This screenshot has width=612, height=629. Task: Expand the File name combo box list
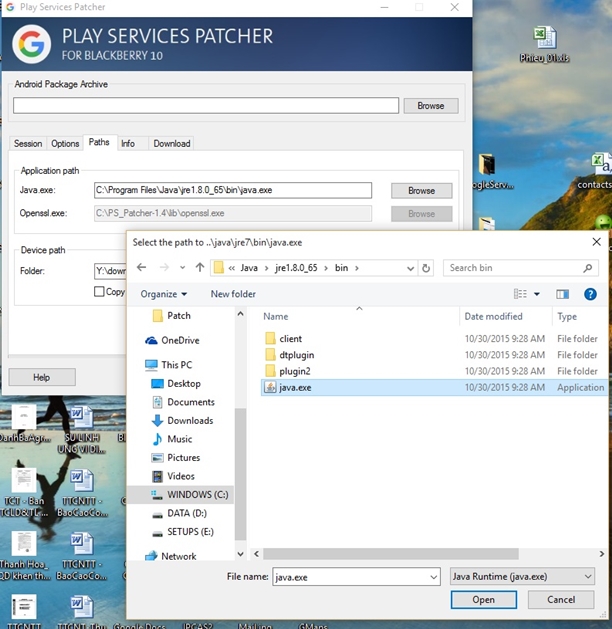click(x=433, y=577)
